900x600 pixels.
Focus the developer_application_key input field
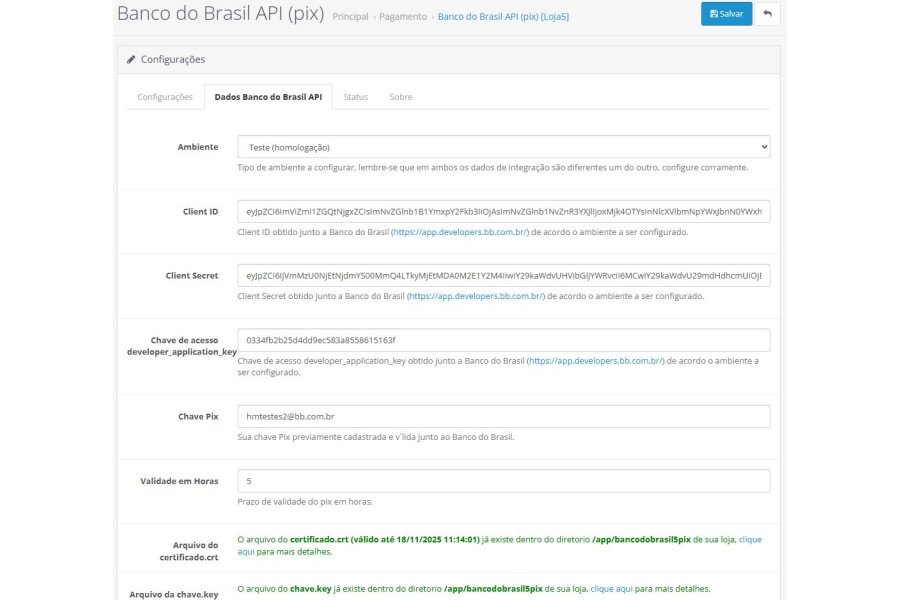coord(503,340)
